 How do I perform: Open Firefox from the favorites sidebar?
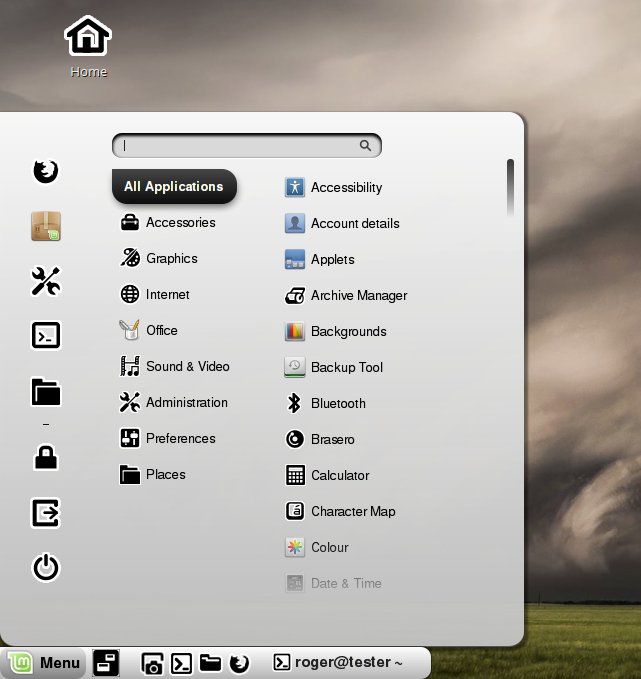click(46, 171)
